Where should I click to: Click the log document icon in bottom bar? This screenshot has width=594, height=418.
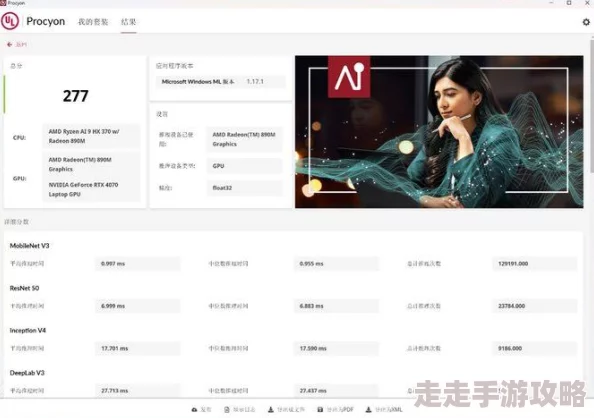227,410
